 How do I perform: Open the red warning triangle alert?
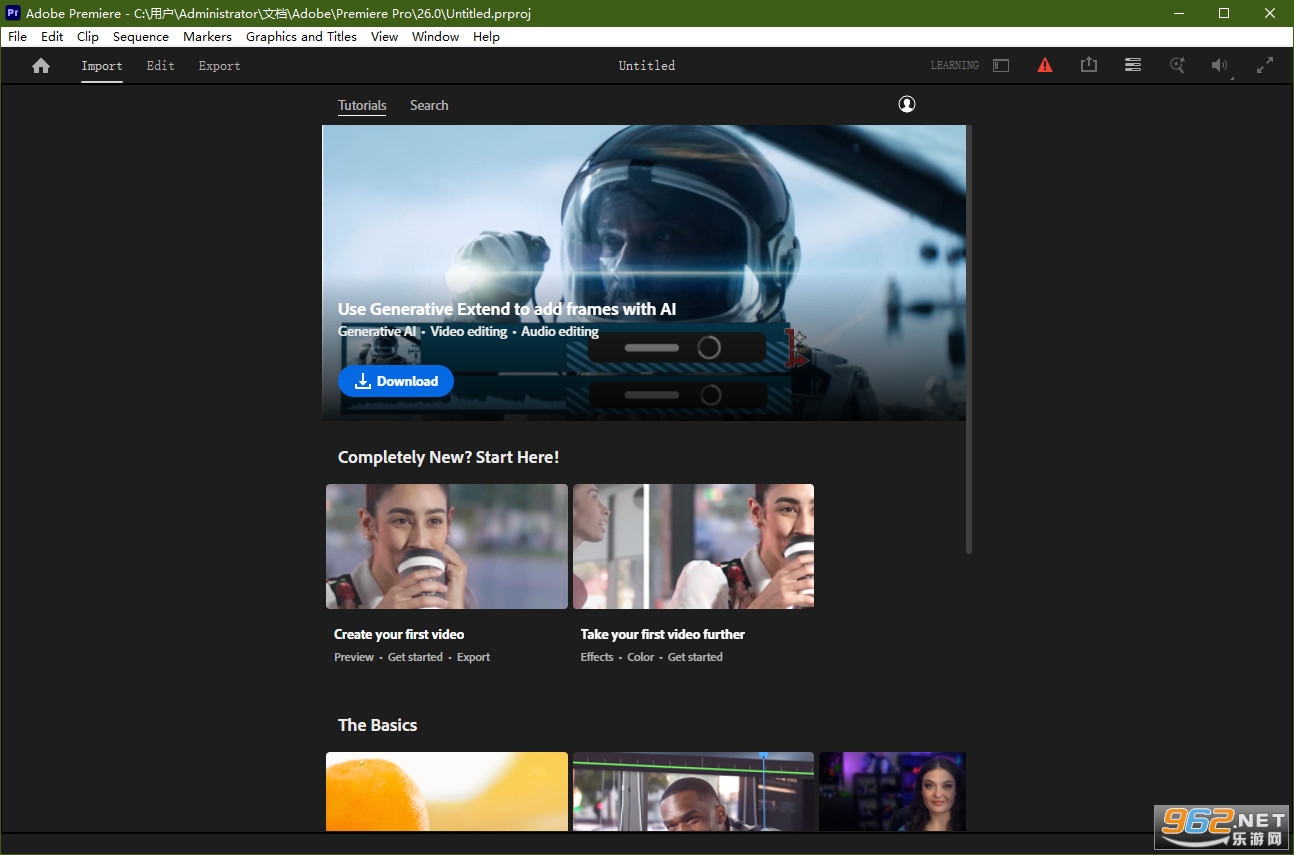click(1045, 65)
